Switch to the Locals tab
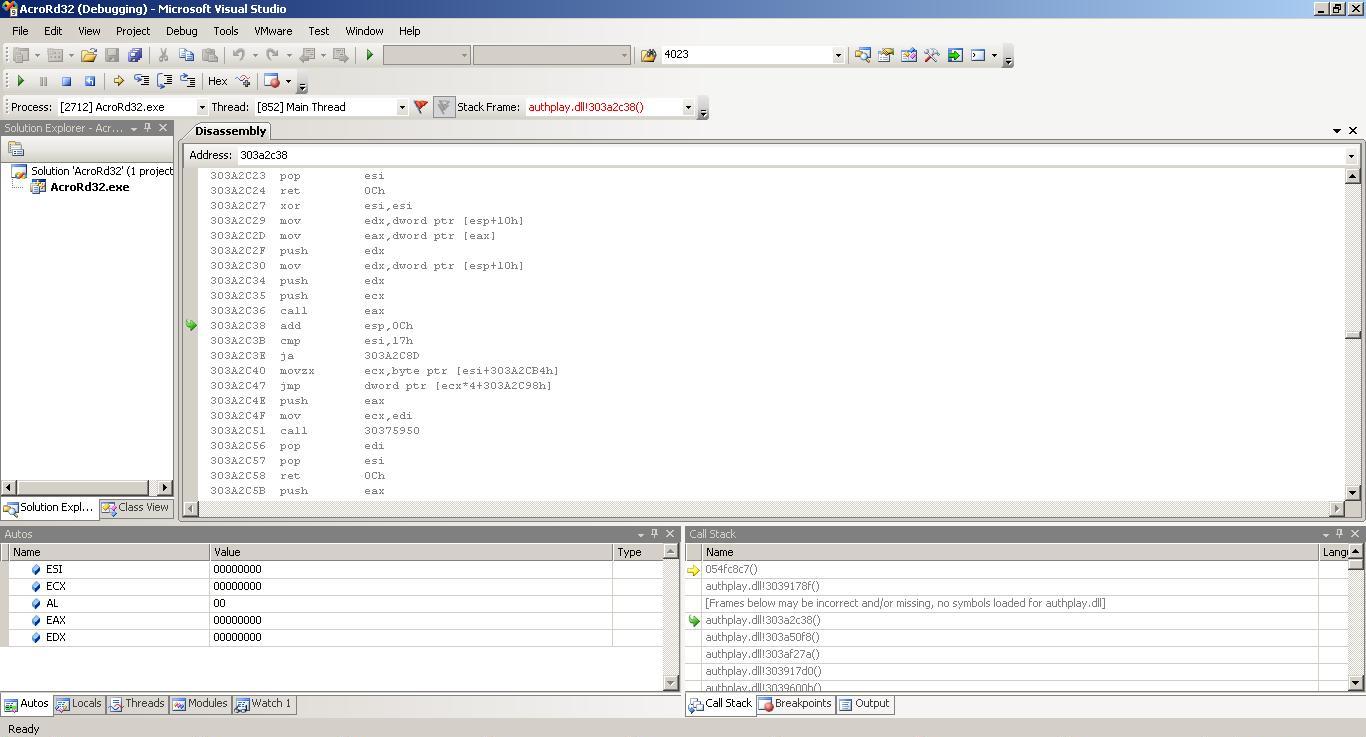This screenshot has height=737, width=1366. [x=78, y=704]
